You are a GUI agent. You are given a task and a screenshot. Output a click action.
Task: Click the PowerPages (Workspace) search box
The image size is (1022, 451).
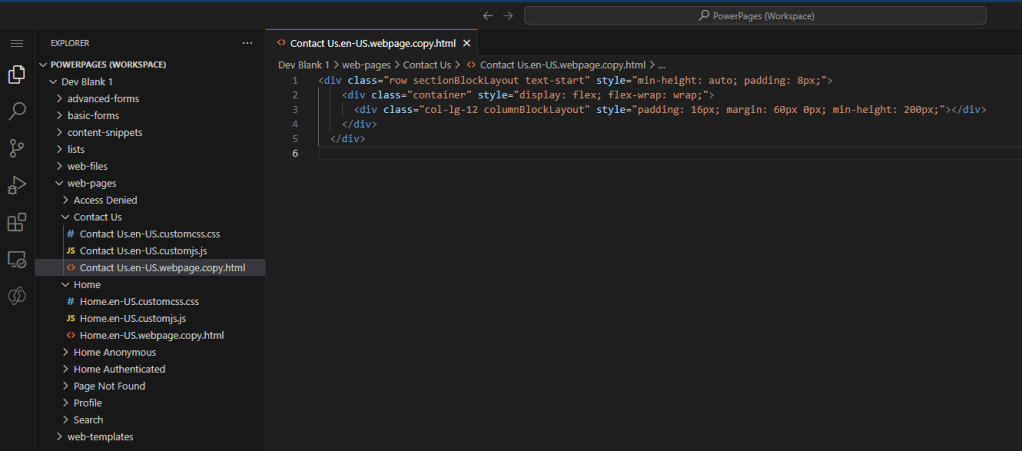(755, 16)
